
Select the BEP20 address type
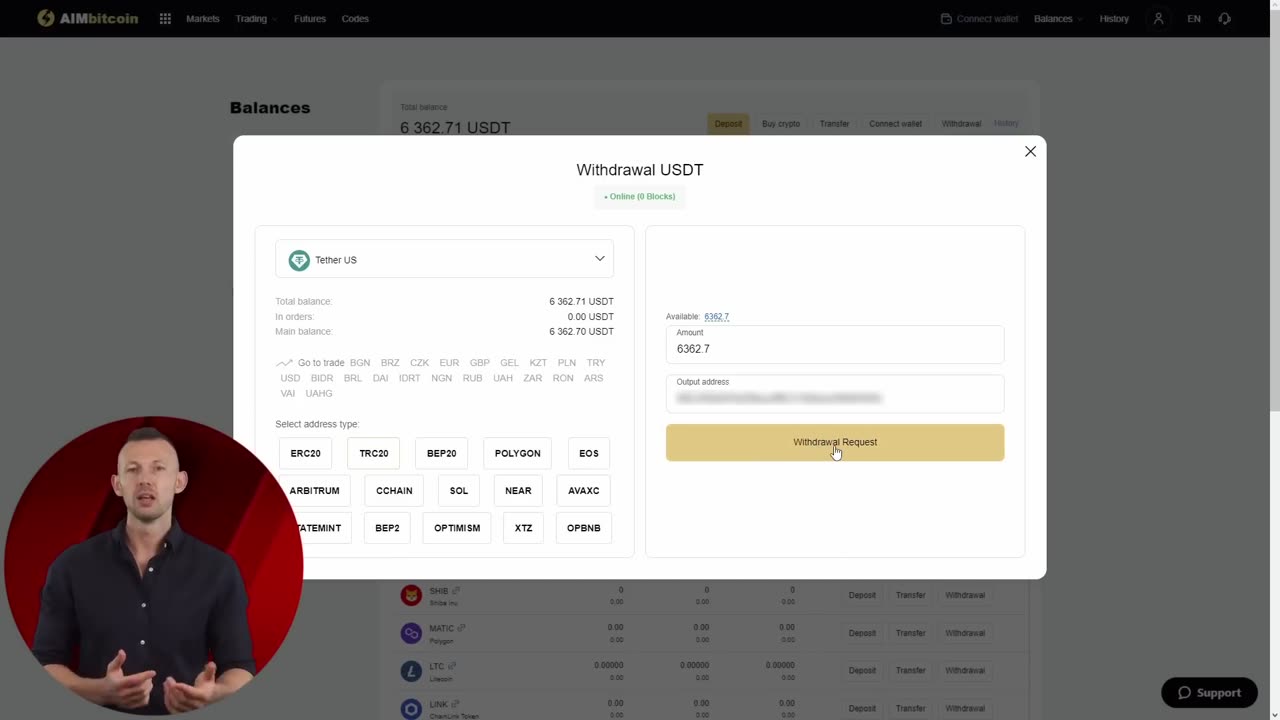click(x=441, y=453)
